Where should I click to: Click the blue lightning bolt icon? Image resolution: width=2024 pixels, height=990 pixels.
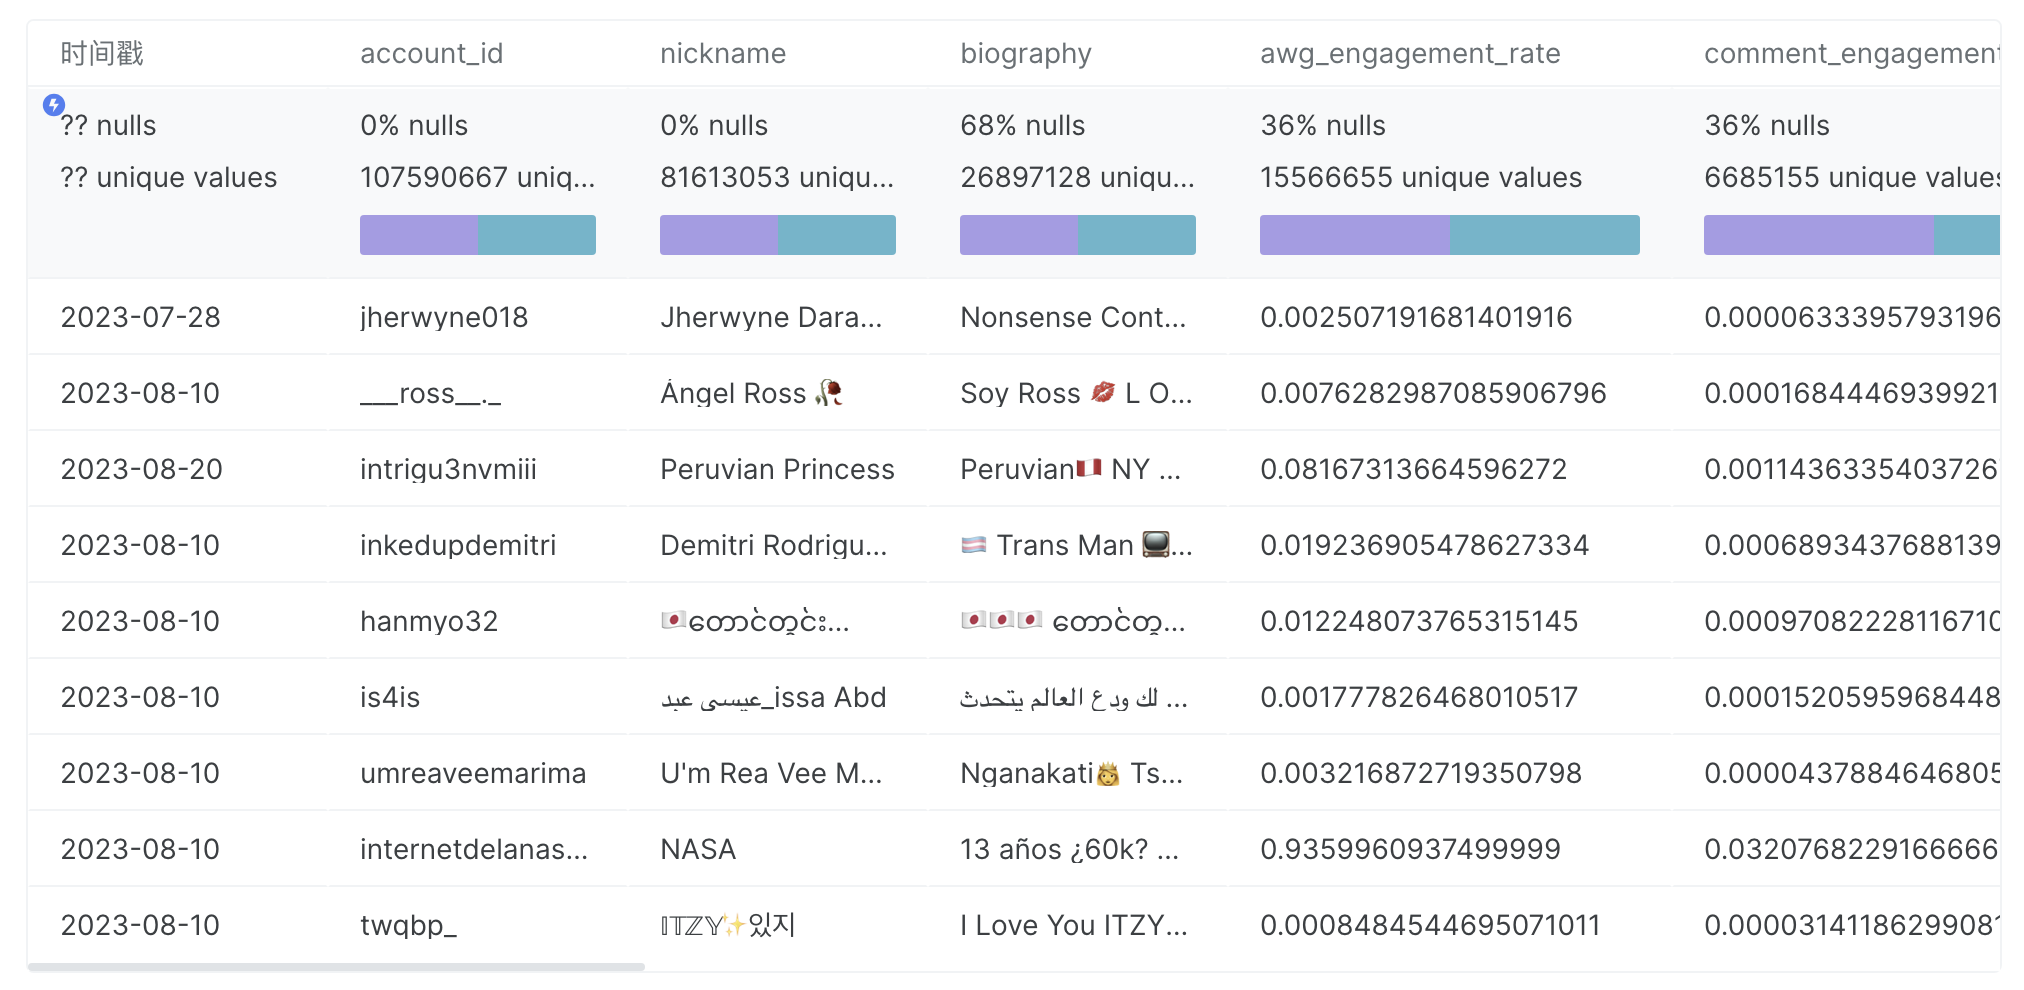pos(54,105)
